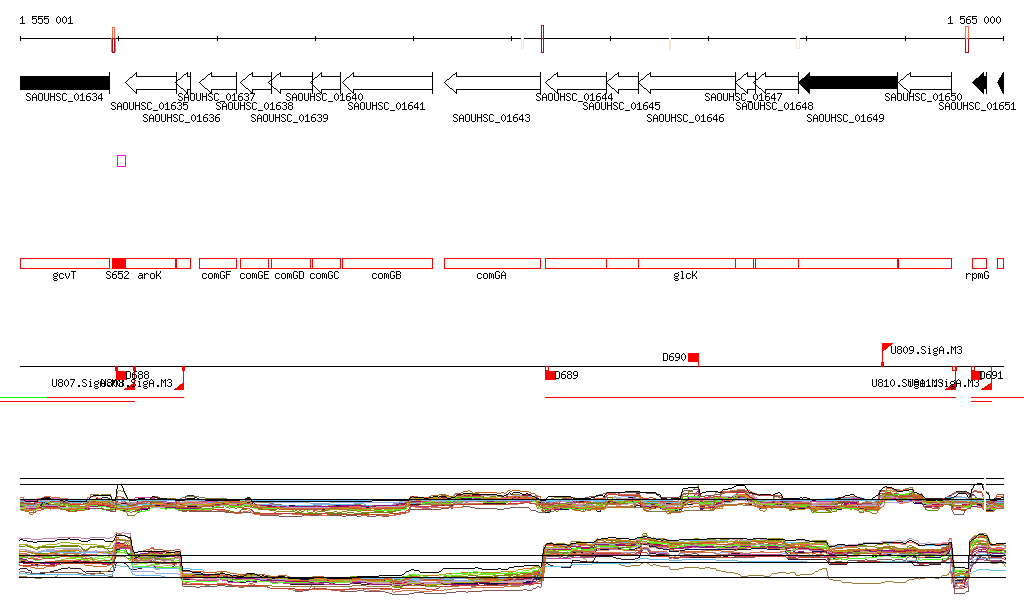Click the start coordinate label 1 555 001
The image size is (1024, 611).
tap(46, 20)
